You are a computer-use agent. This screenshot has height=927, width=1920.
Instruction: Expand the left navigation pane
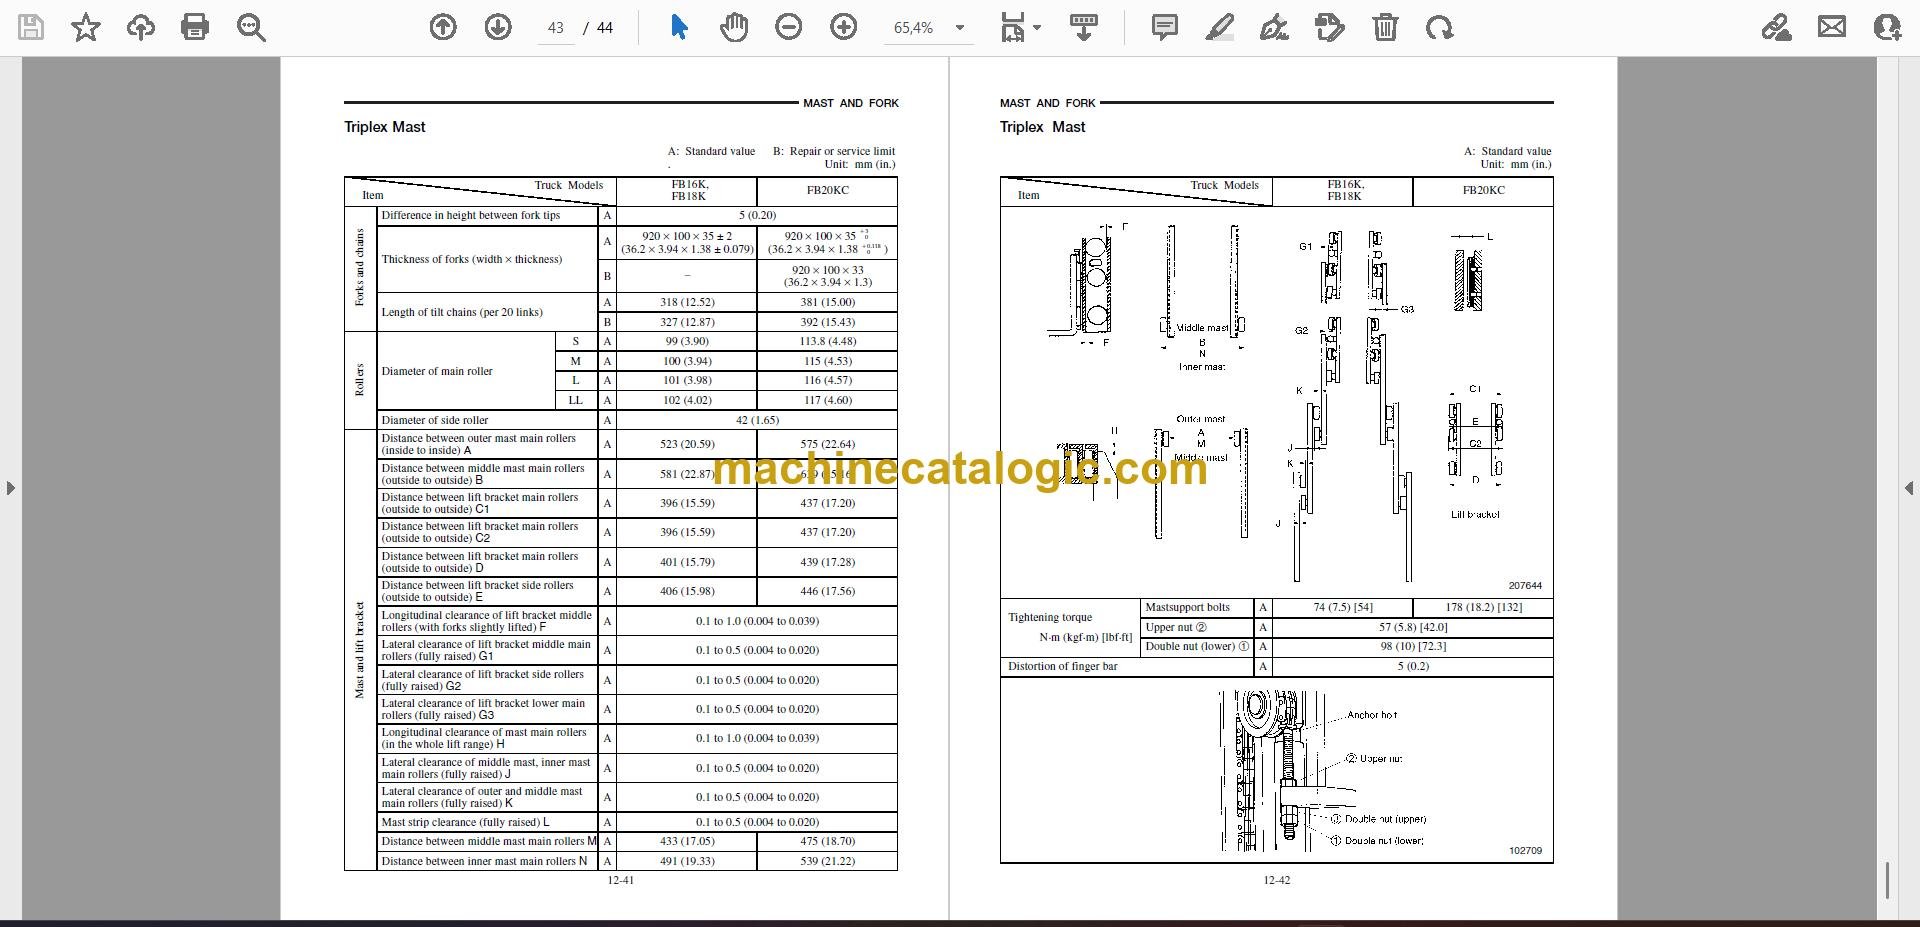(10, 489)
